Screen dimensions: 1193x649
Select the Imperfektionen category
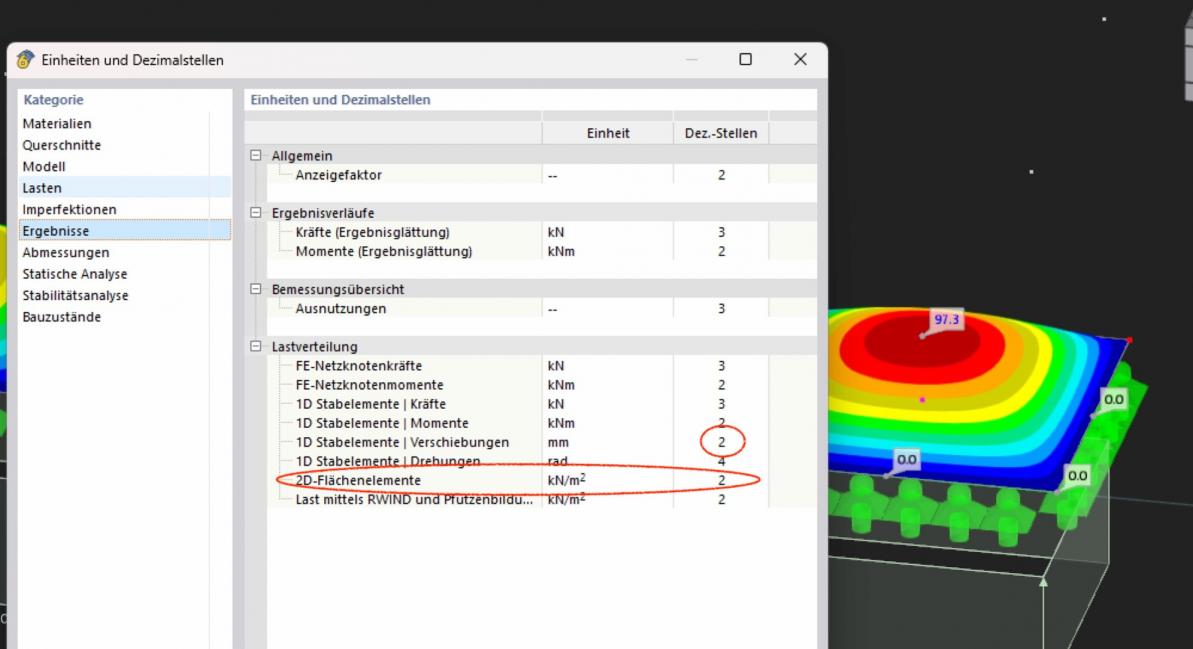(69, 209)
